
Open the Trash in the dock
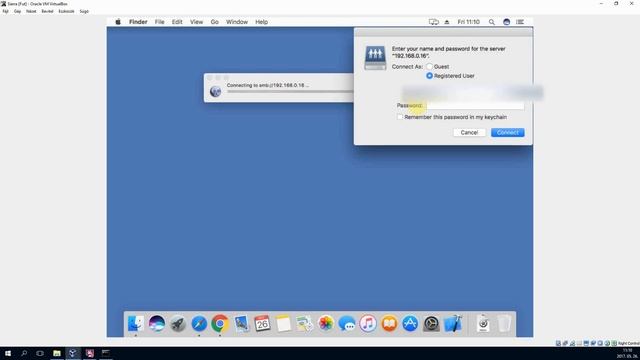504,324
